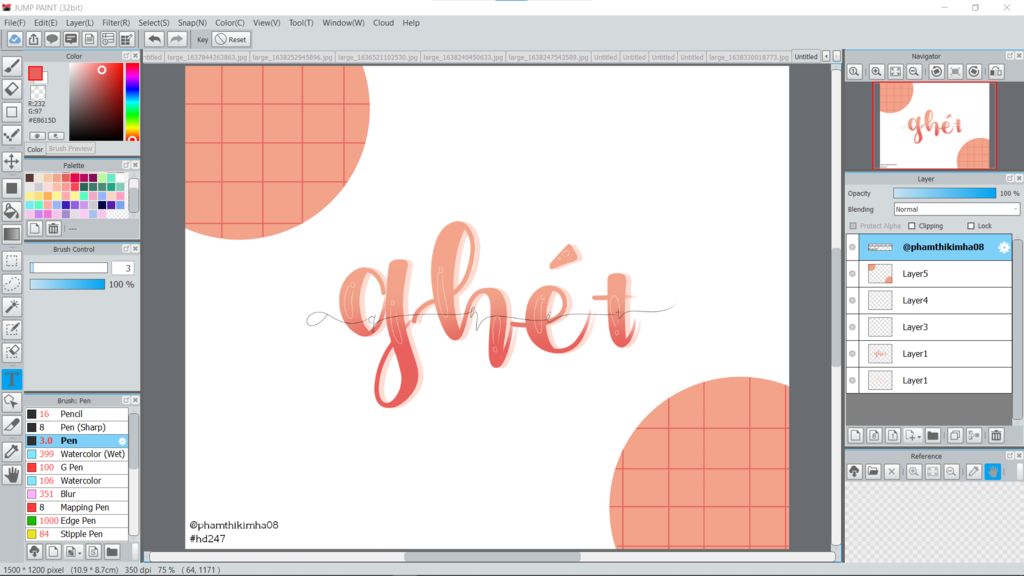Select the Brush tool in left toolbar
This screenshot has height=576, width=1024.
tap(12, 65)
